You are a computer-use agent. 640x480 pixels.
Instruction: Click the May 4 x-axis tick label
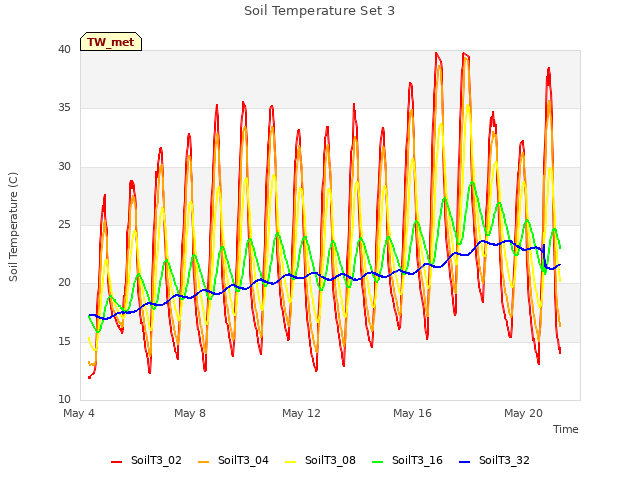coord(79,413)
